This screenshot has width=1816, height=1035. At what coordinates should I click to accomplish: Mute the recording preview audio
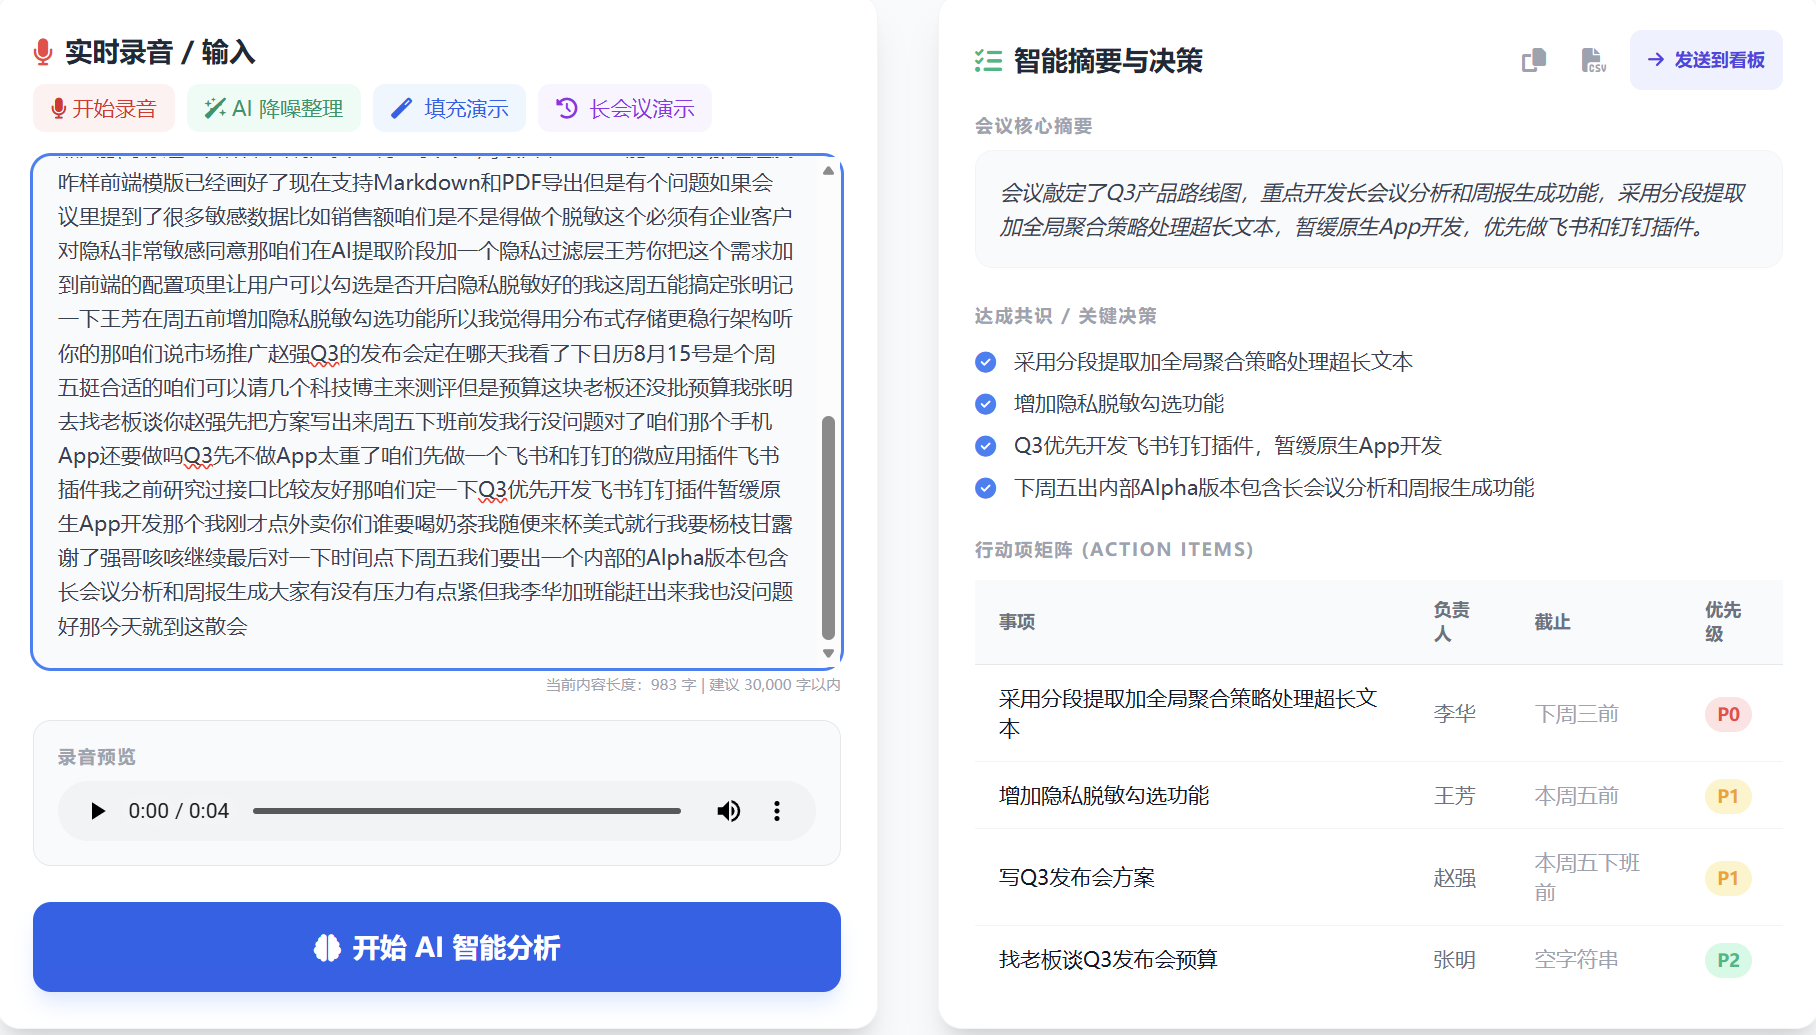729,811
